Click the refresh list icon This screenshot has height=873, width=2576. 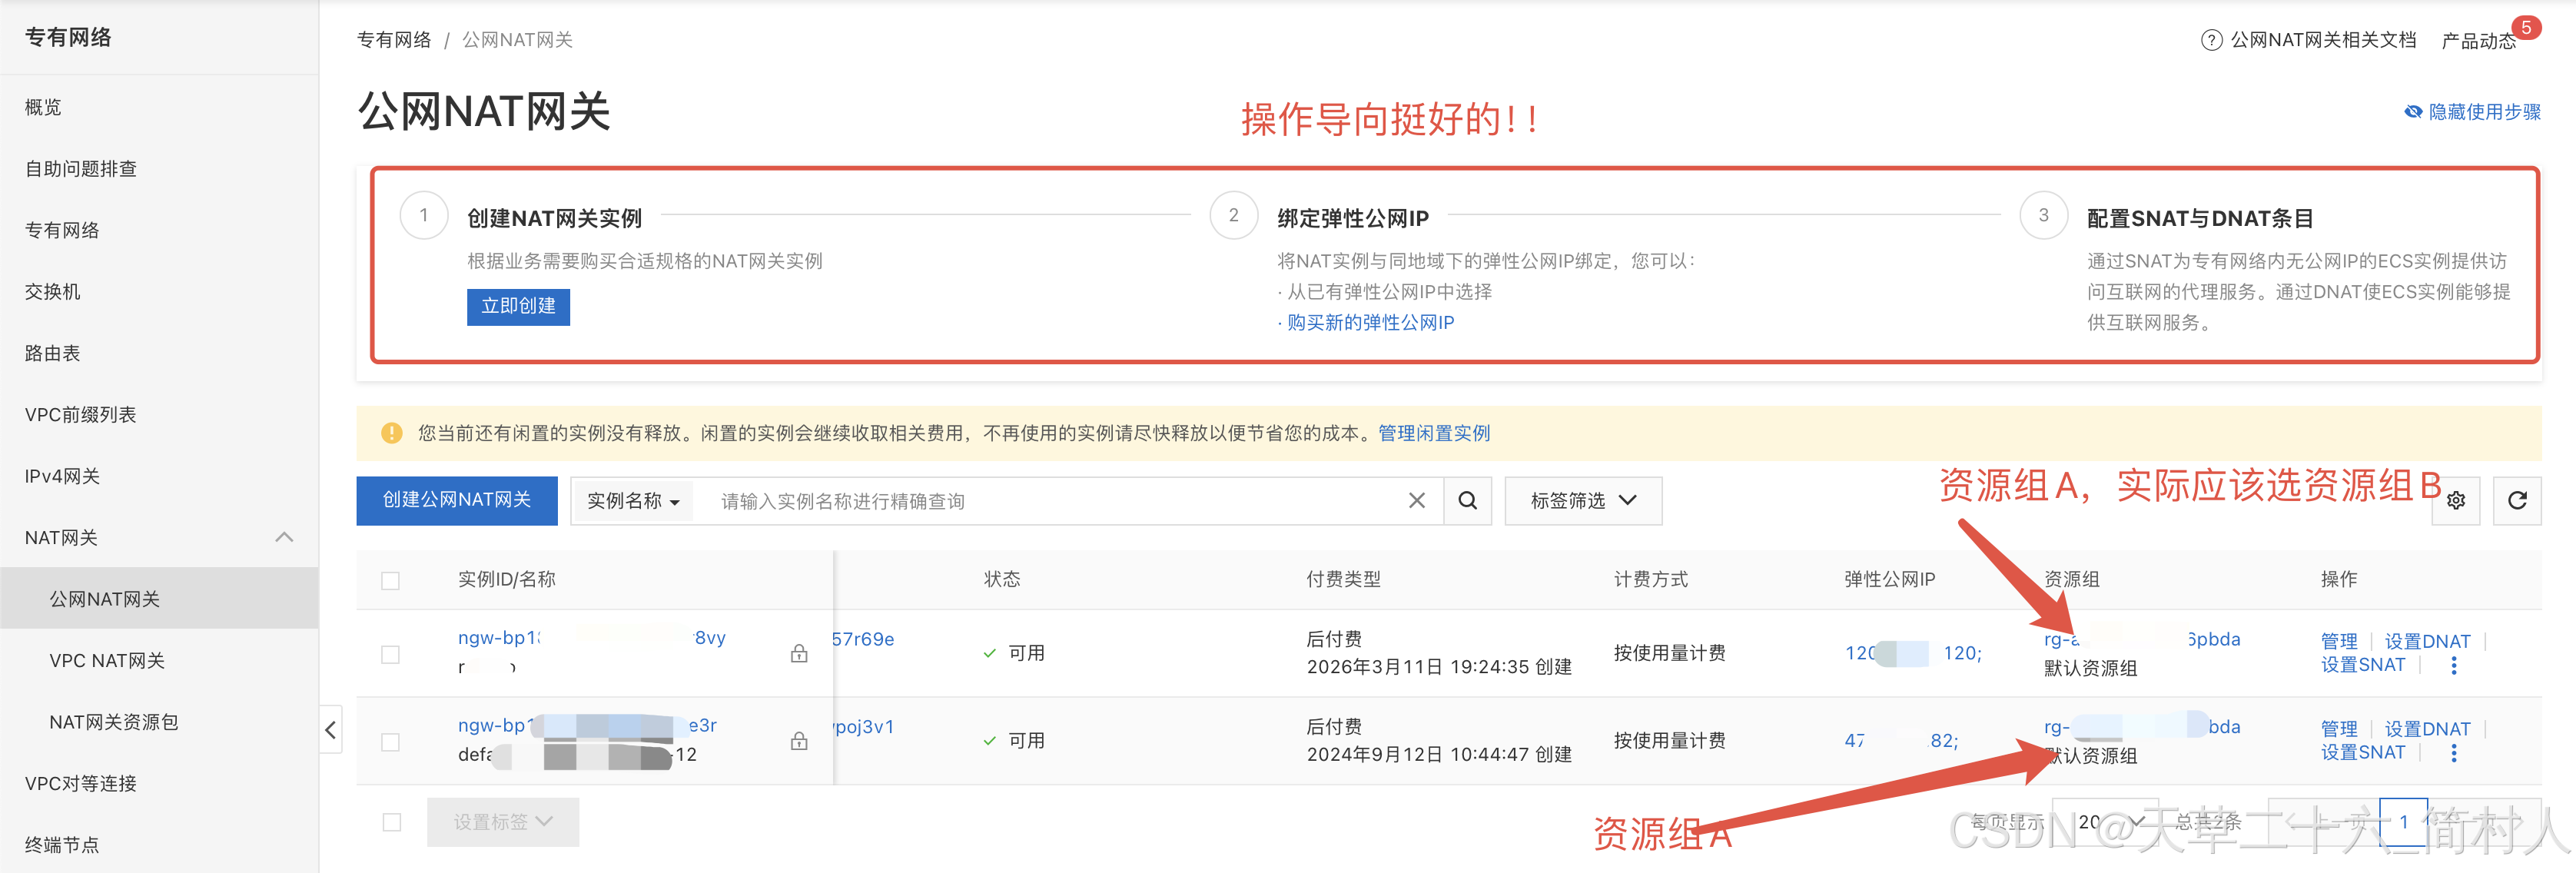(x=2517, y=501)
